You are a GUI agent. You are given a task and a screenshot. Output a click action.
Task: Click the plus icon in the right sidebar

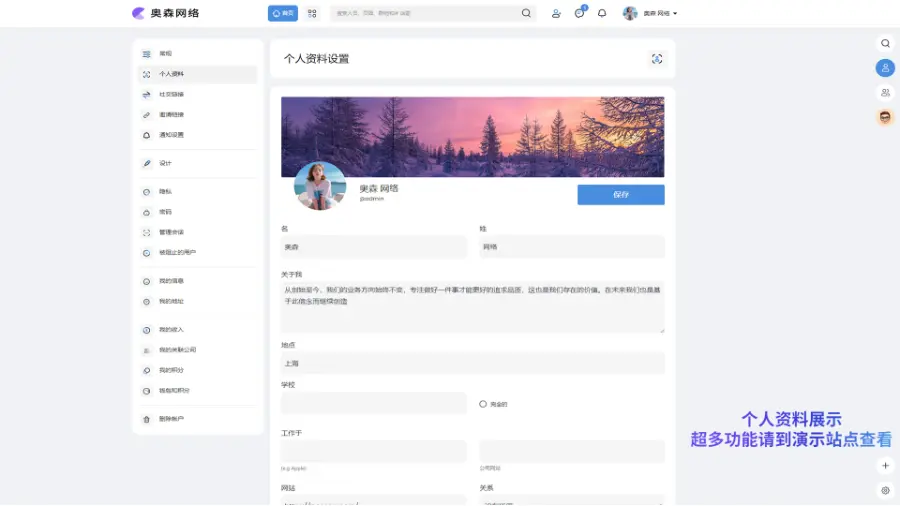[885, 465]
